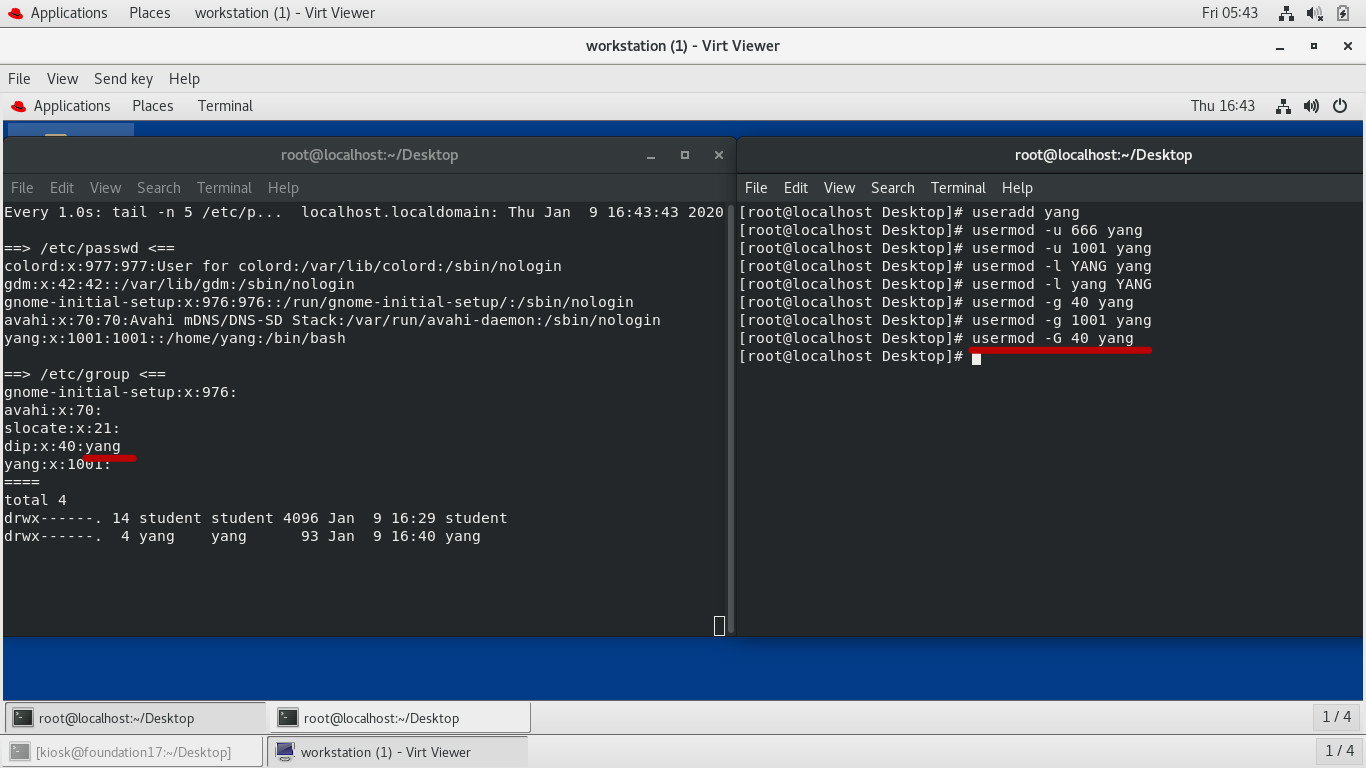This screenshot has height=768, width=1366.
Task: Click left terminal title bar root@localhost:~/Desktop
Action: (369, 155)
